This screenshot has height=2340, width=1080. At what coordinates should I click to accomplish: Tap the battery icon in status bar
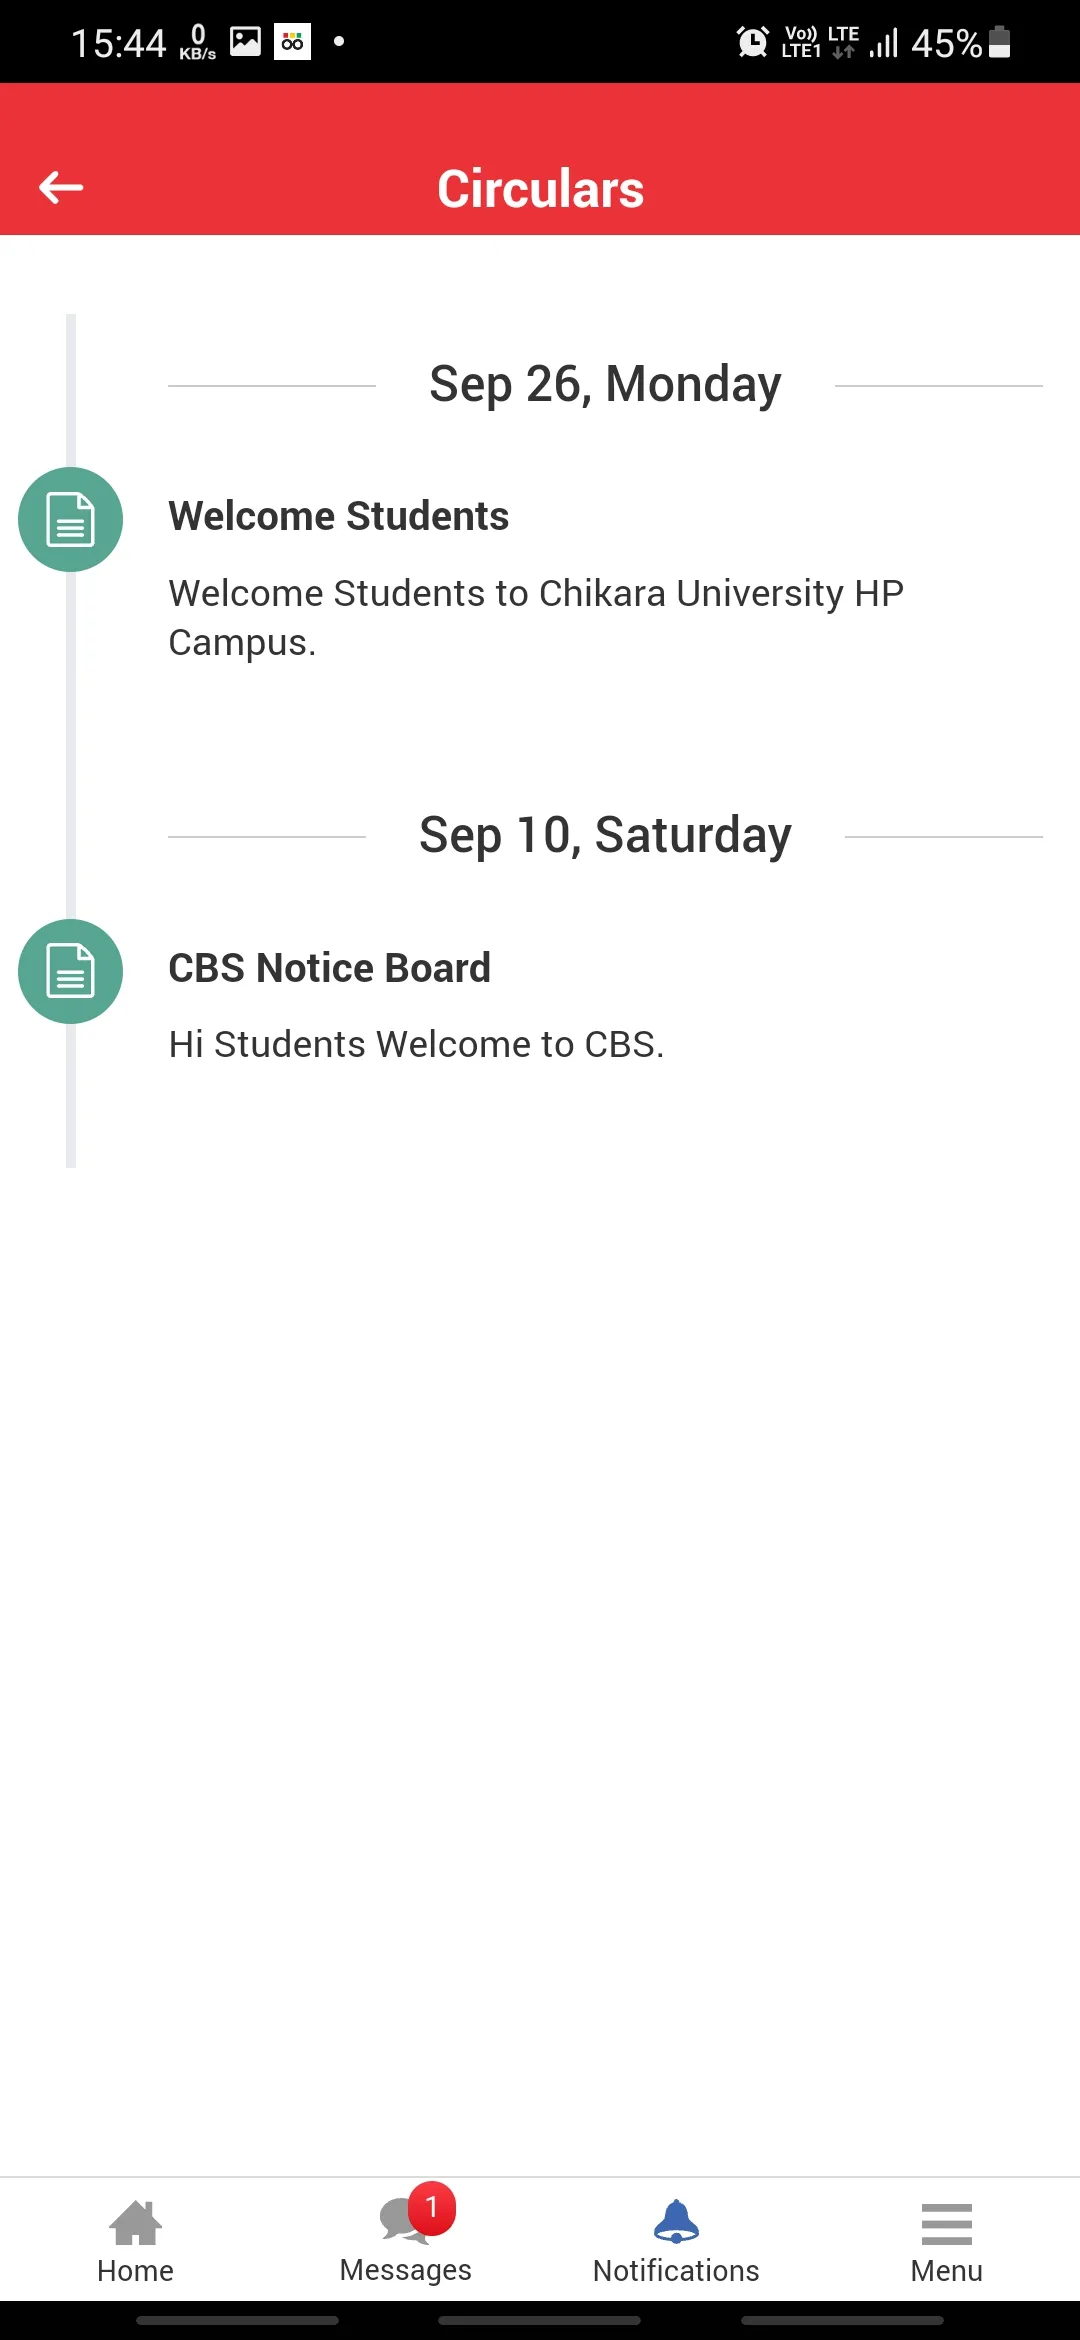(999, 42)
